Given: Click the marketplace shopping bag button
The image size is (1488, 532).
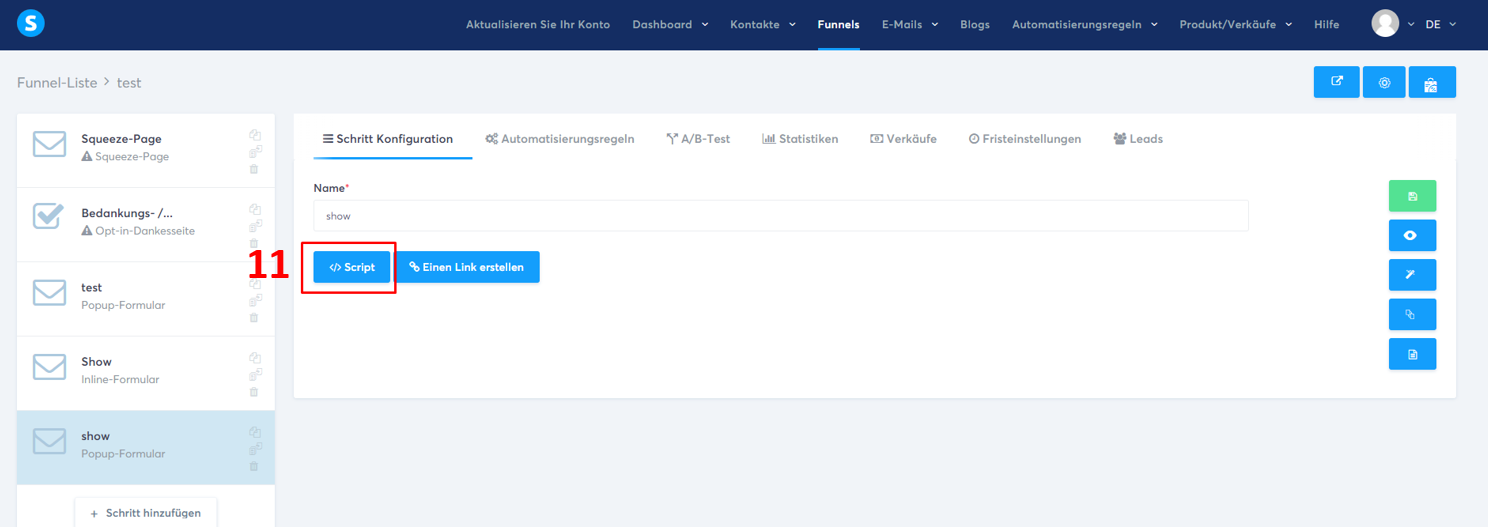Looking at the screenshot, I should point(1431,82).
